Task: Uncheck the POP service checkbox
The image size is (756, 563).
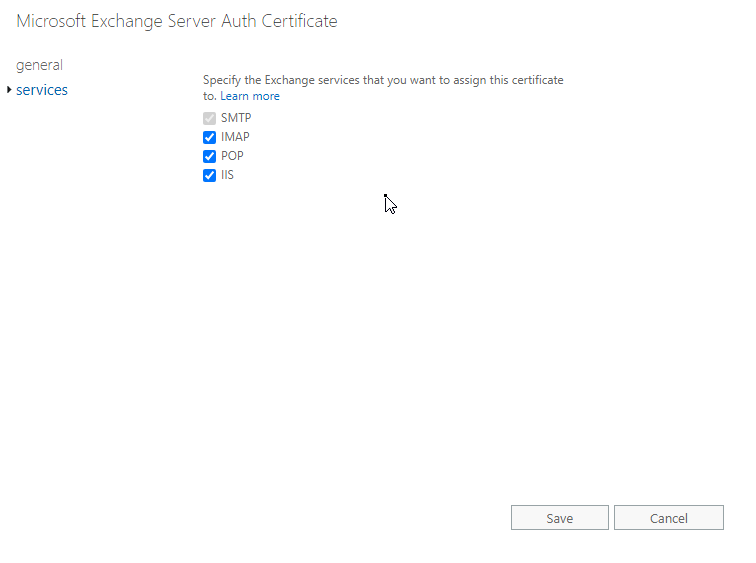Action: tap(209, 156)
